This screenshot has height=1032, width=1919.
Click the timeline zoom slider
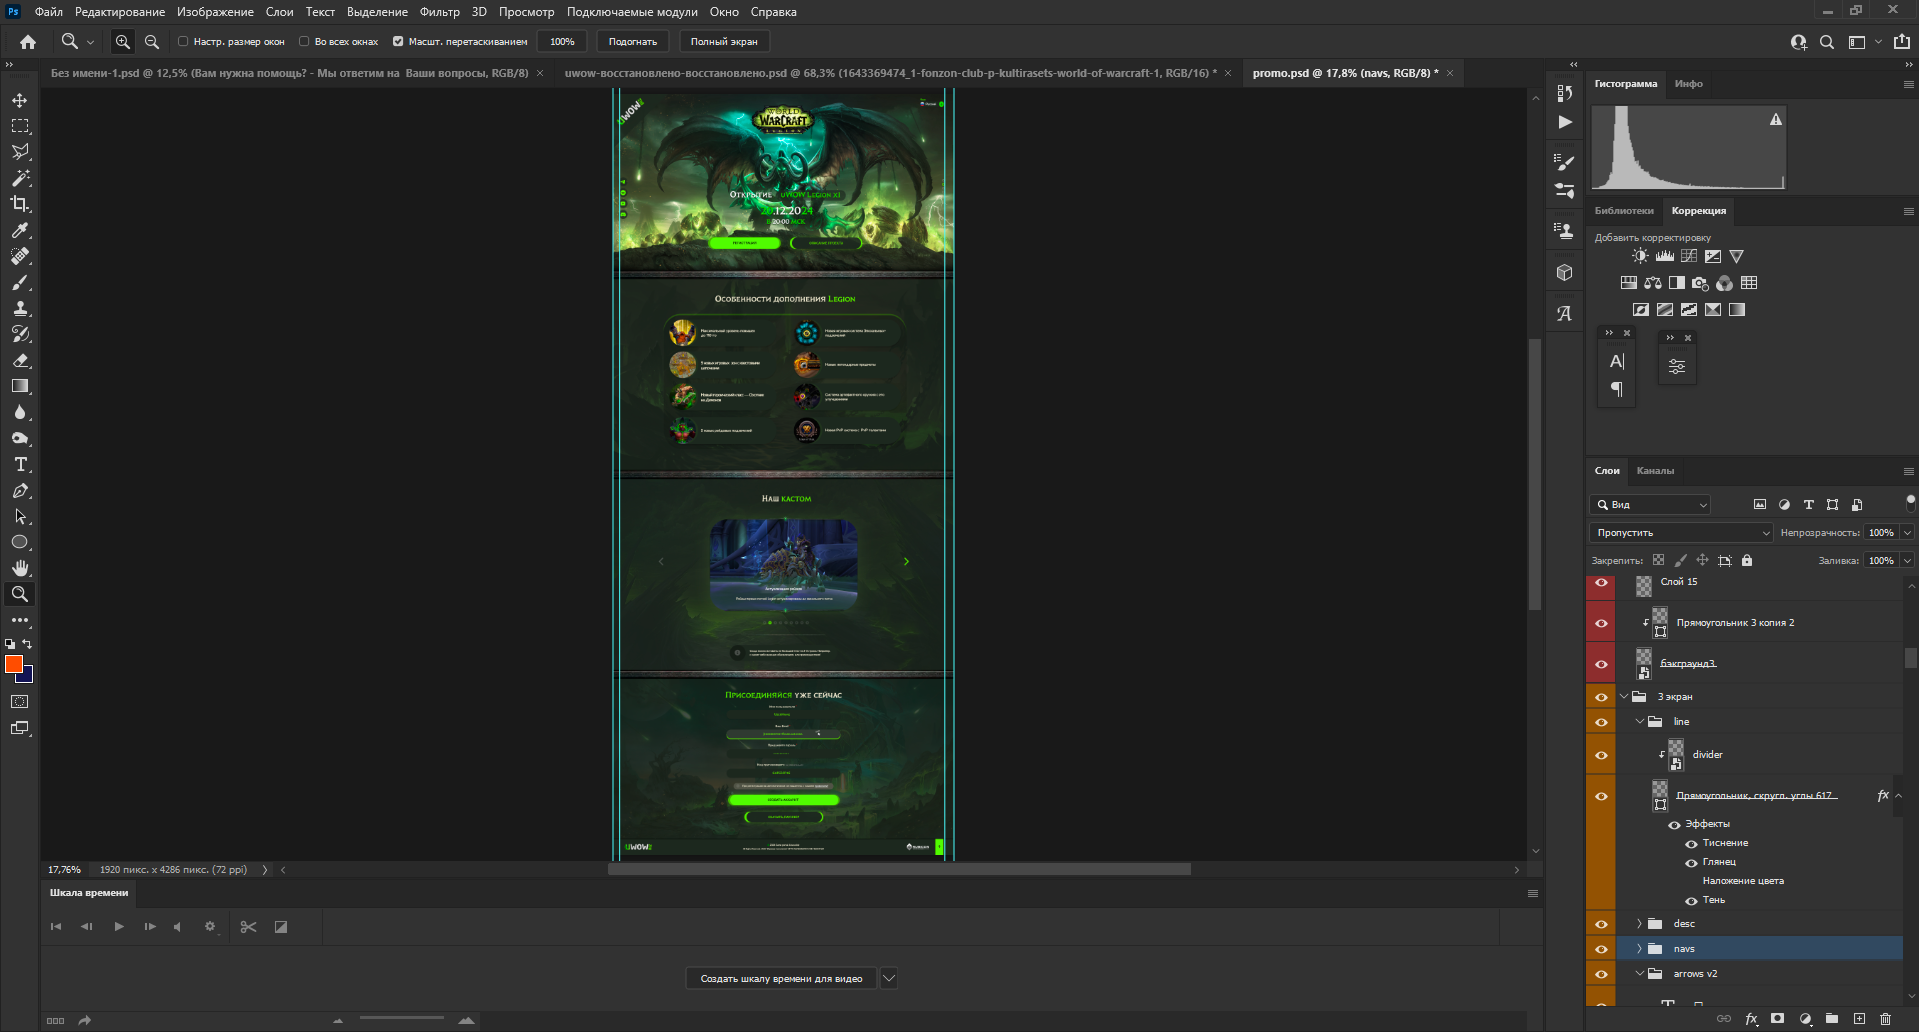pos(402,1019)
